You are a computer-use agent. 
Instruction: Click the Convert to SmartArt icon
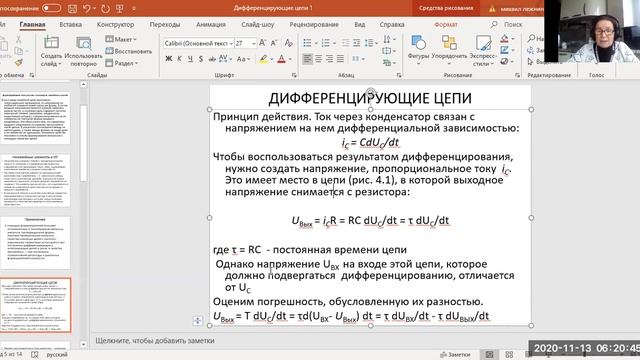point(387,63)
